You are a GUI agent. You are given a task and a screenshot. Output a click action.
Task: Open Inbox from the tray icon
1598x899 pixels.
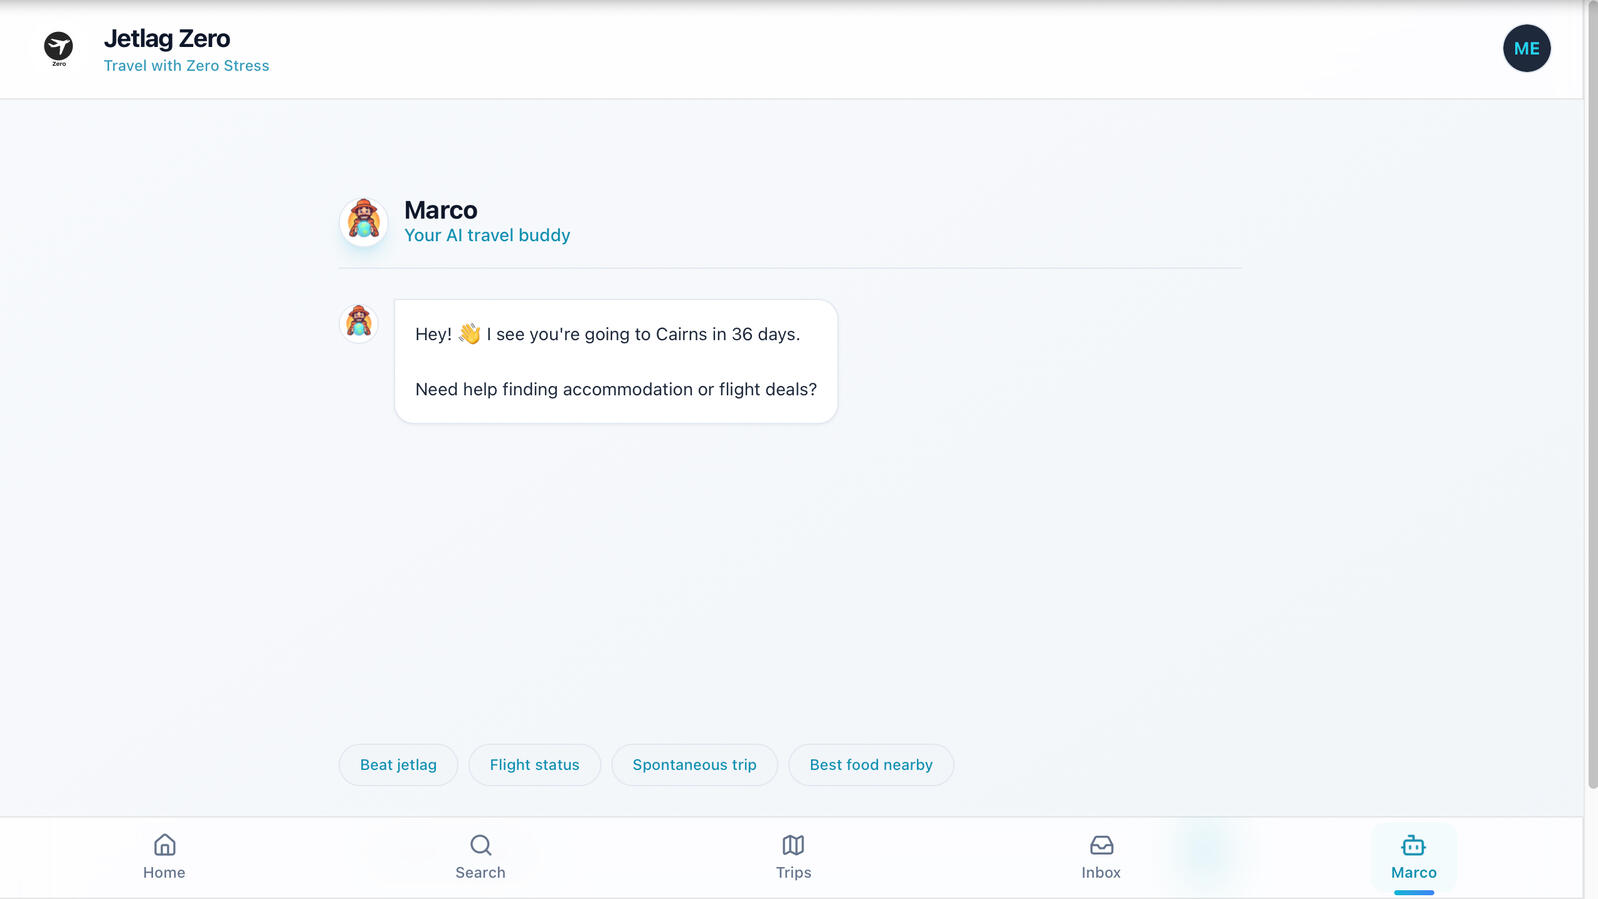pos(1102,845)
